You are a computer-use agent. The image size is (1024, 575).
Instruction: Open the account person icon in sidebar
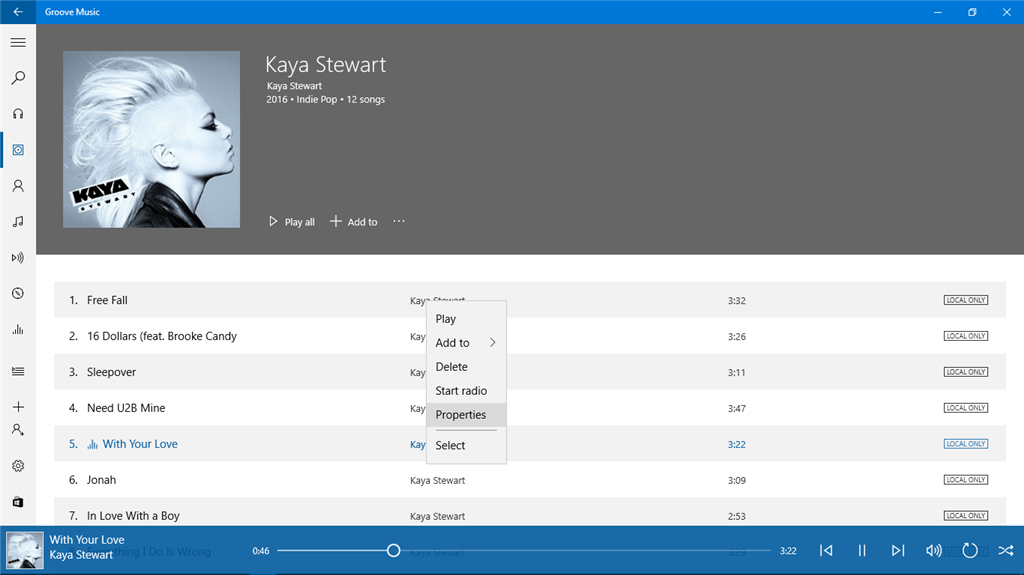pos(18,430)
